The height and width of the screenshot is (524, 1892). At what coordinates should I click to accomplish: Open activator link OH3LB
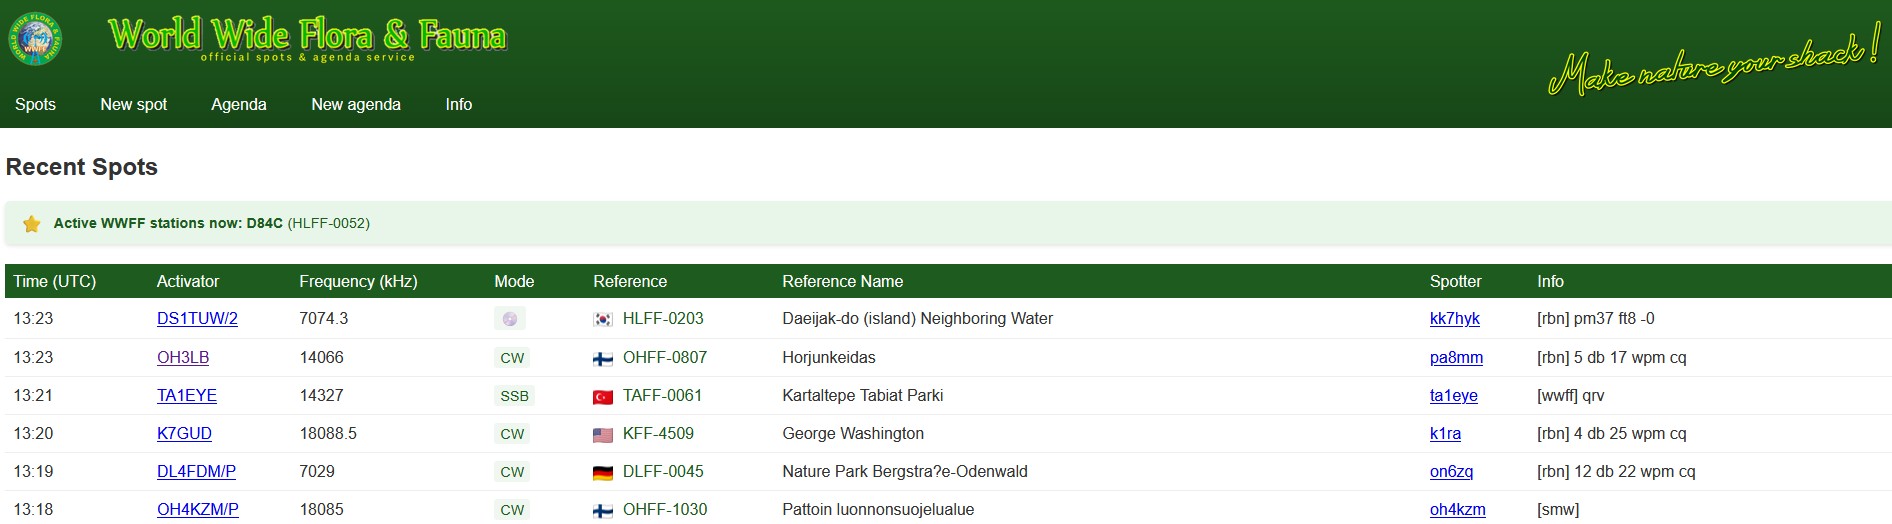point(183,358)
